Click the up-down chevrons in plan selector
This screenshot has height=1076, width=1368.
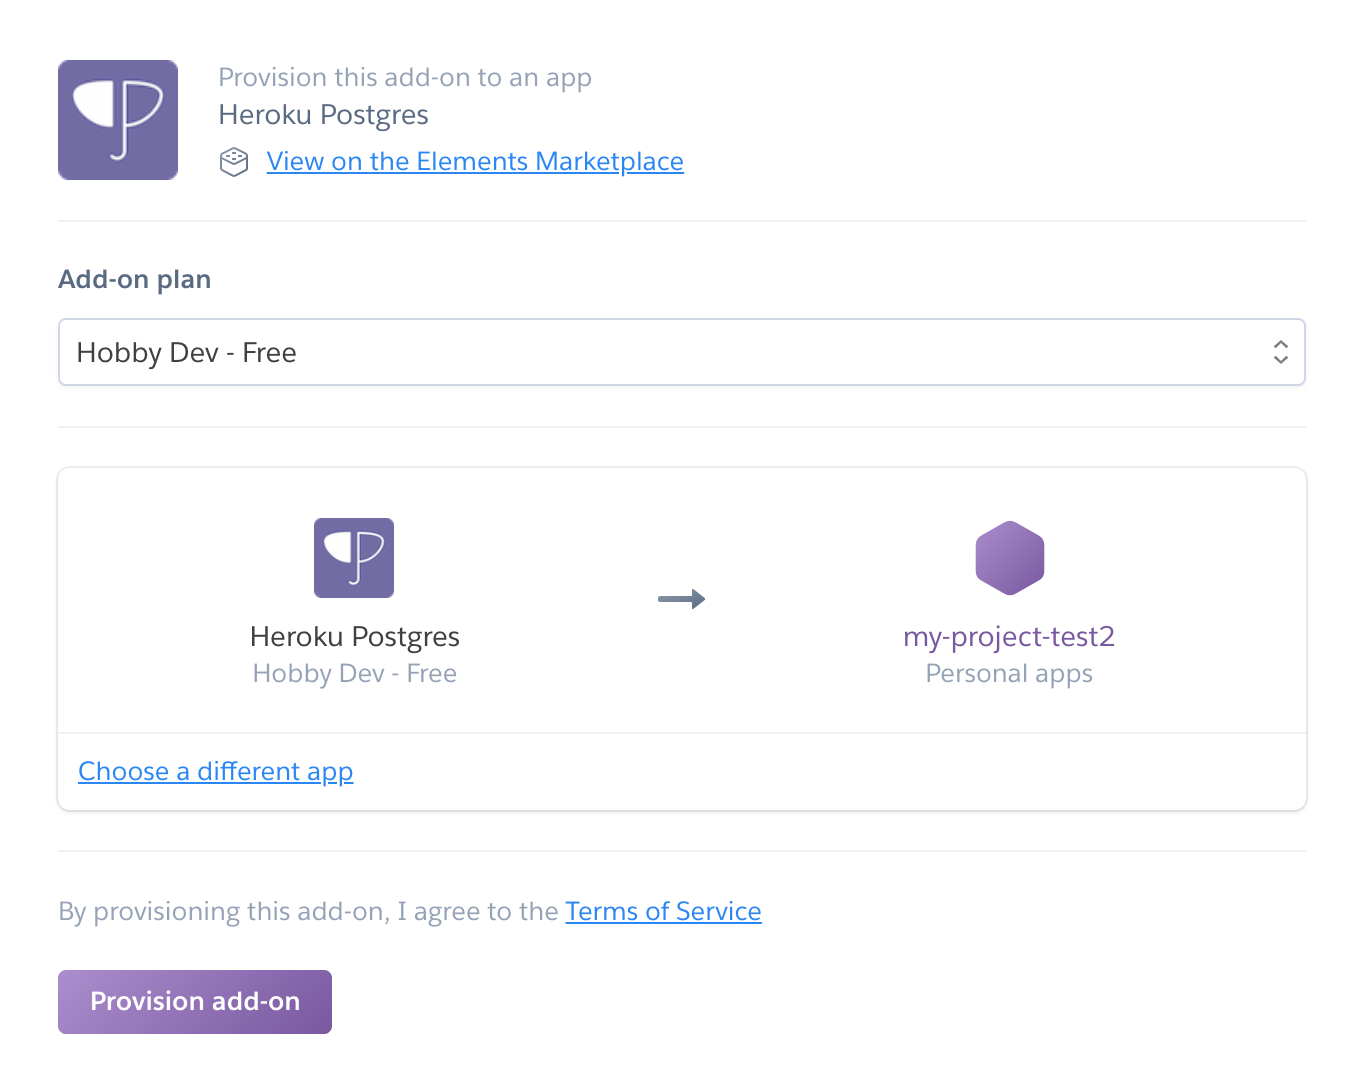[x=1281, y=352]
